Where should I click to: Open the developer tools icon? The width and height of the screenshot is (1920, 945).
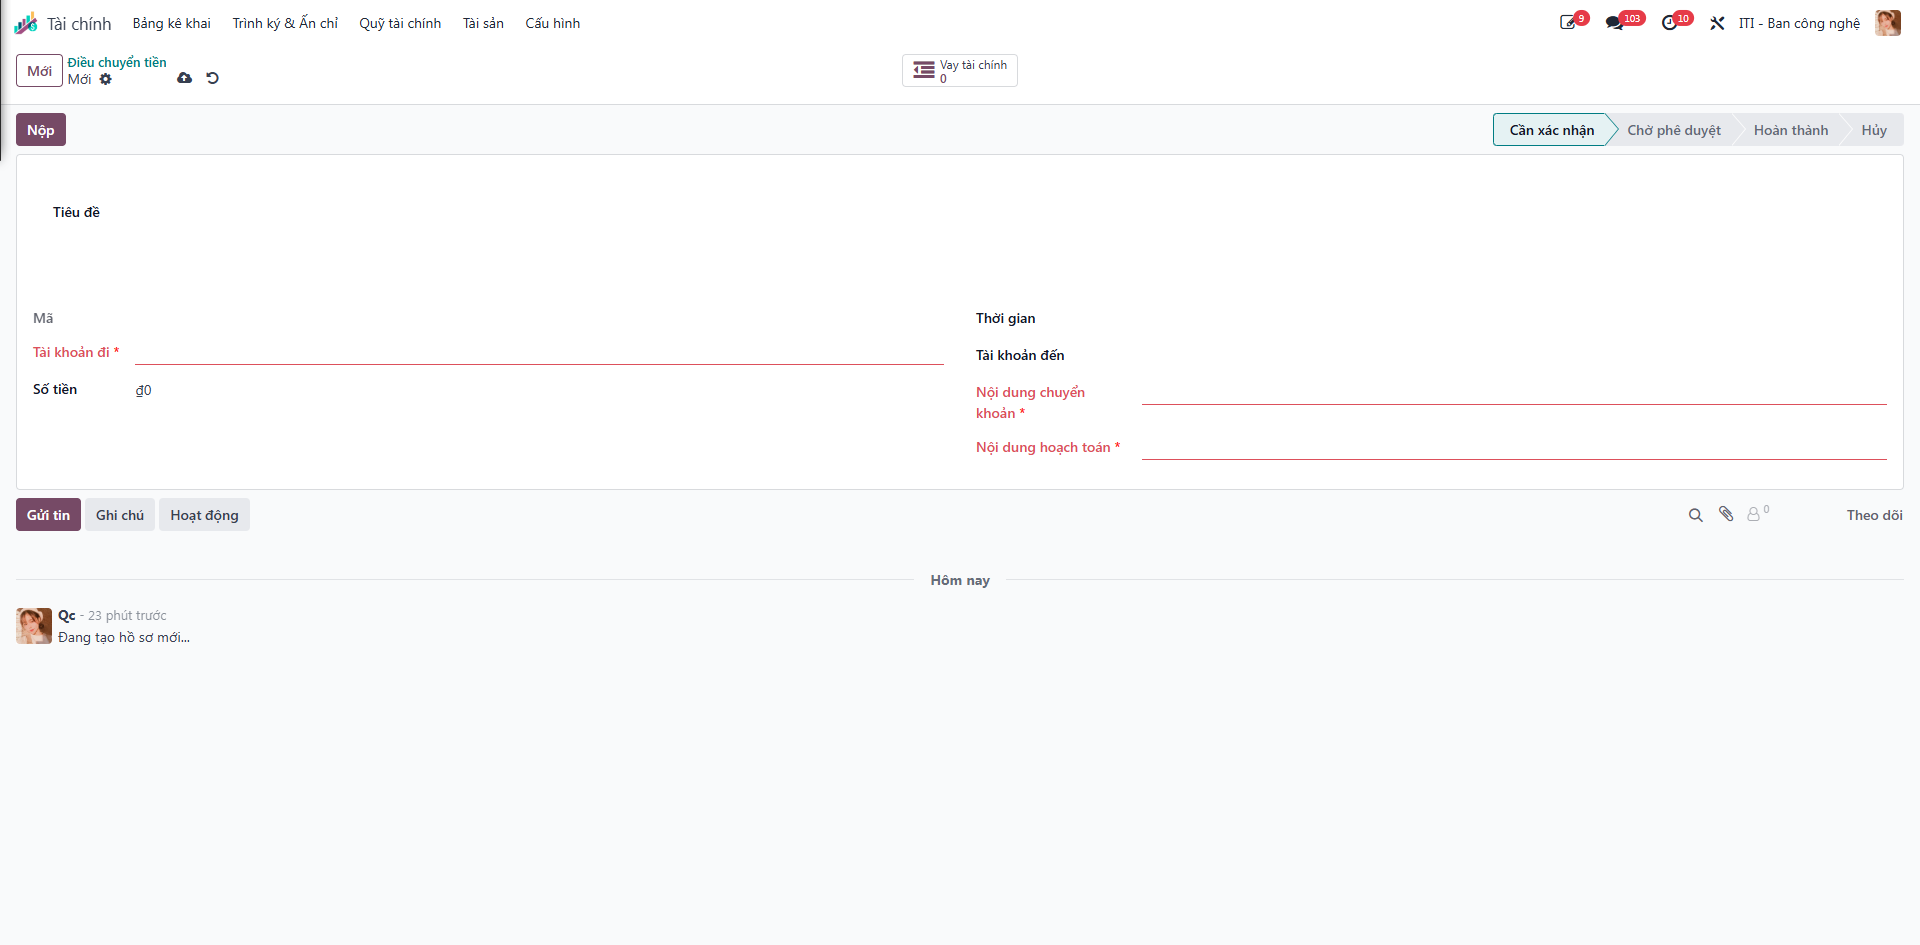pos(1717,23)
